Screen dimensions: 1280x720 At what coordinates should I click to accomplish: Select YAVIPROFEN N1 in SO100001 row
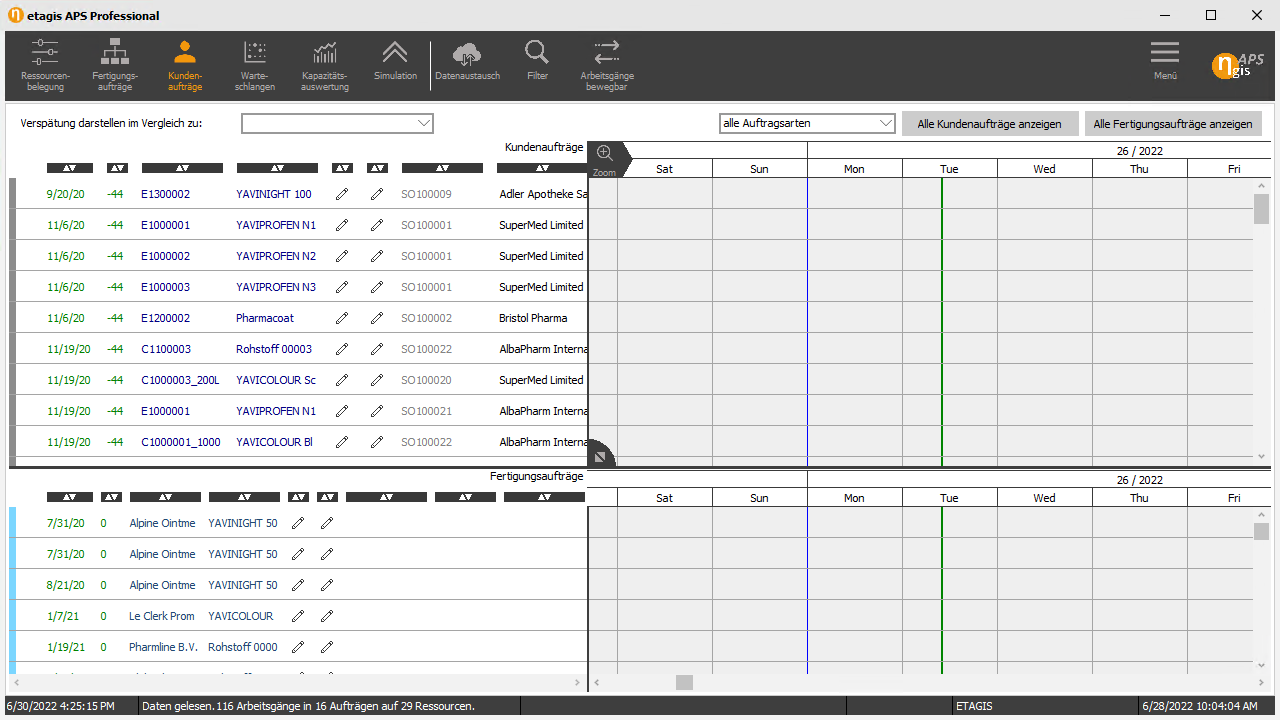[x=276, y=225]
